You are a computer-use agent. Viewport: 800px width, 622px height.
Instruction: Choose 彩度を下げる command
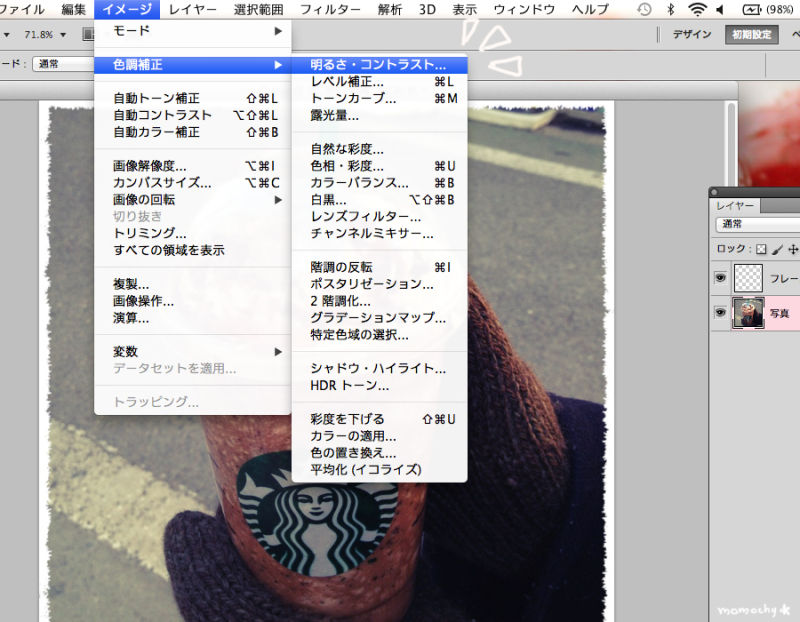[379, 419]
